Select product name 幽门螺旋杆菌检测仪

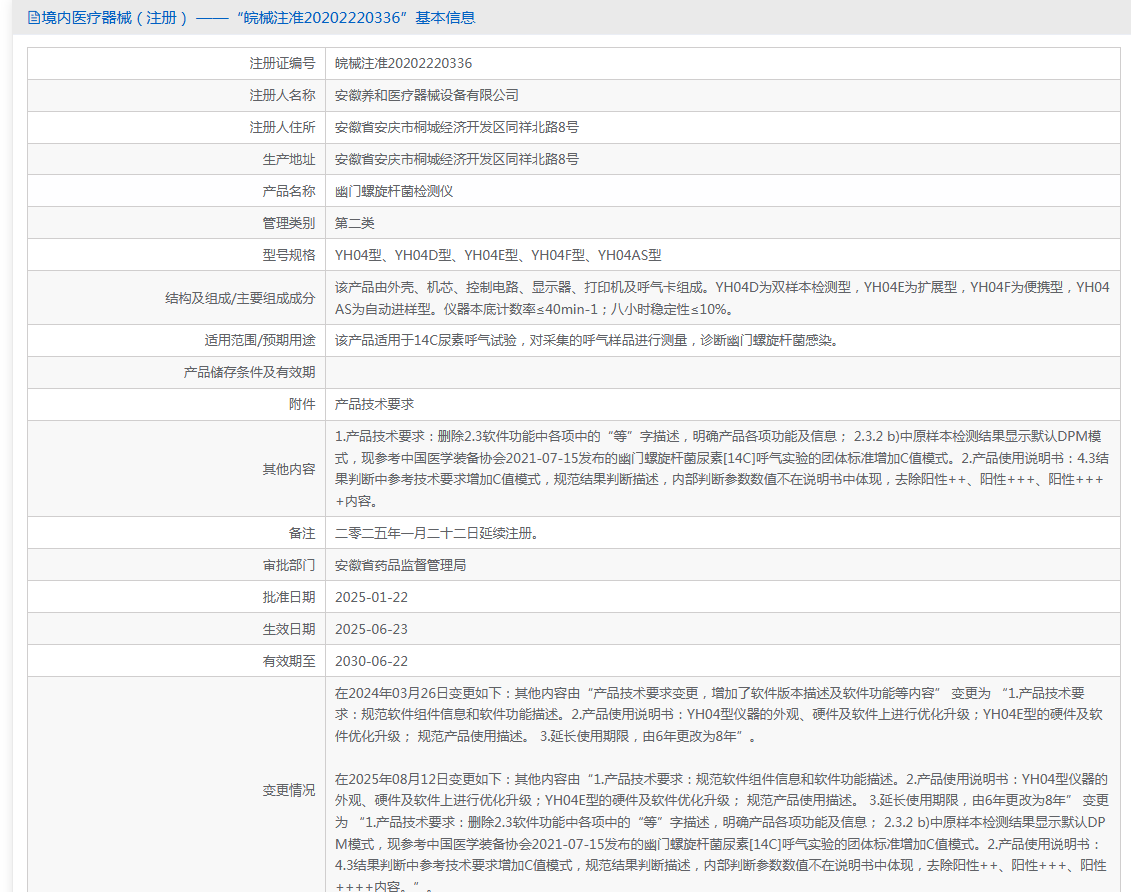[394, 191]
